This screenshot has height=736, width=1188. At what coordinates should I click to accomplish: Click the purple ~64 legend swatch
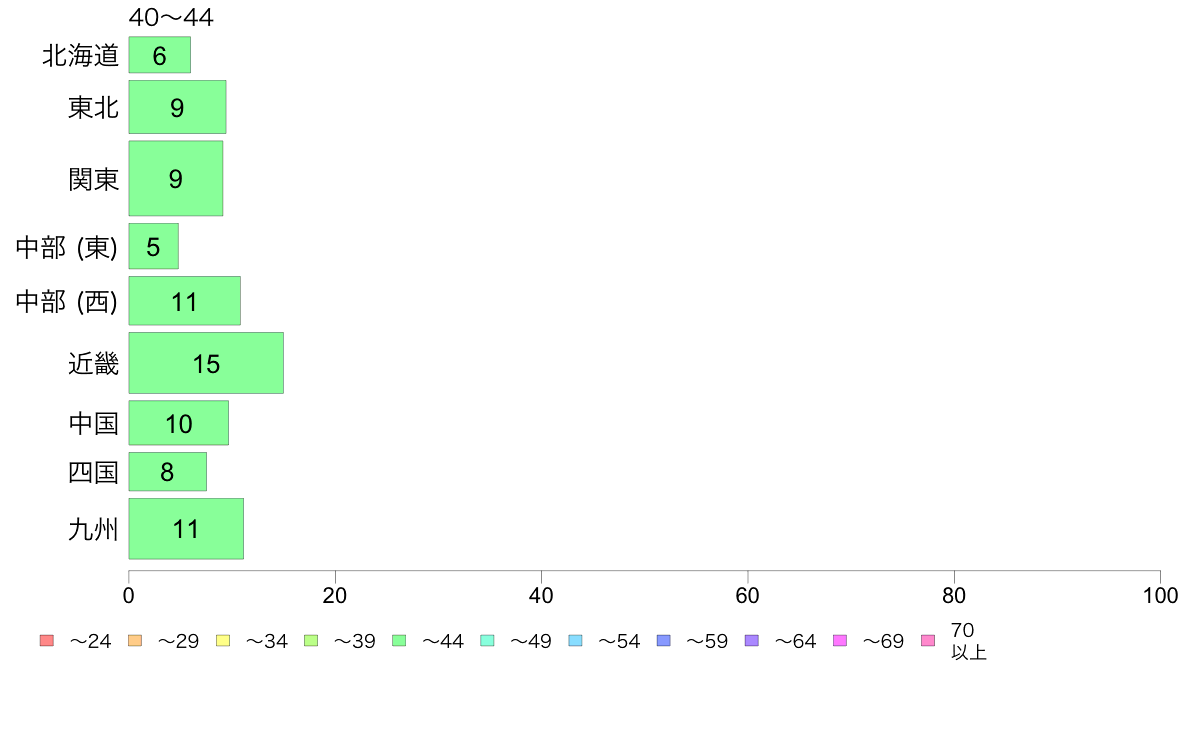pos(752,640)
